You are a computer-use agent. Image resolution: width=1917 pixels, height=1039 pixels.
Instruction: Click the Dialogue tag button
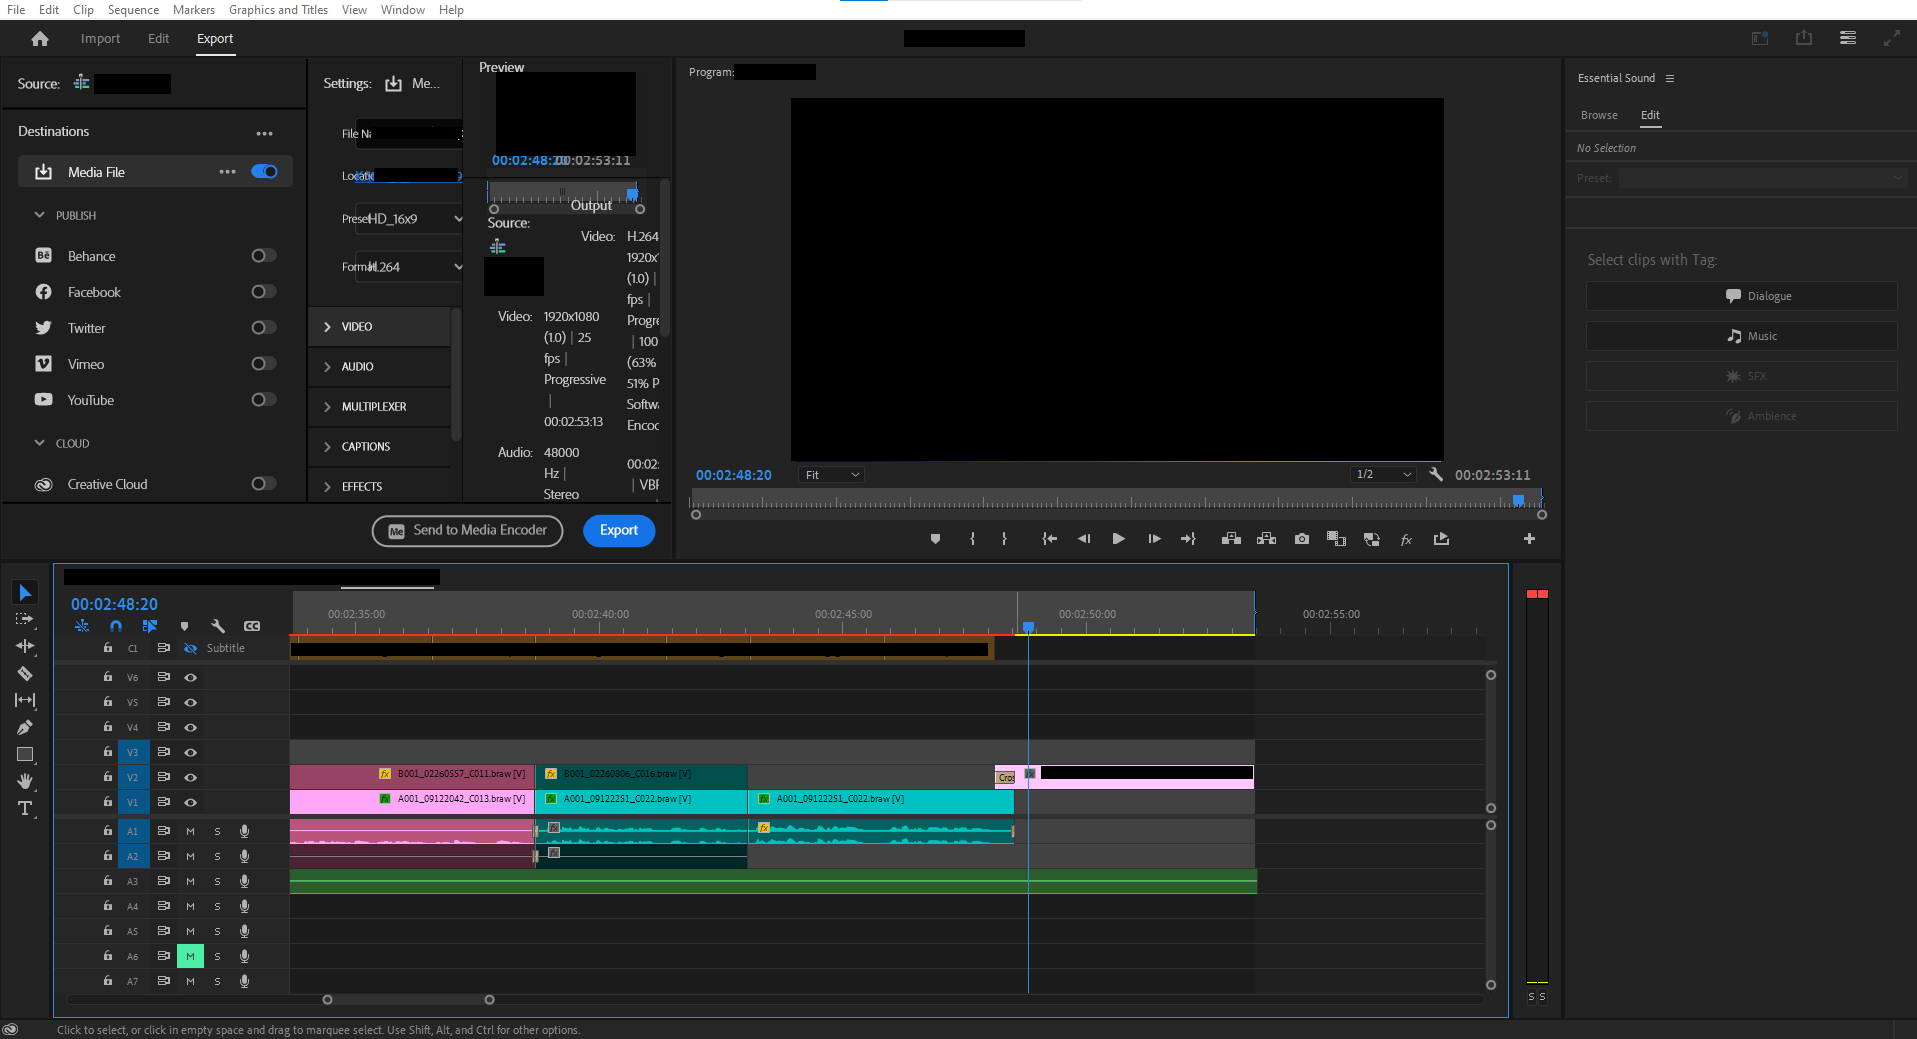(x=1740, y=295)
